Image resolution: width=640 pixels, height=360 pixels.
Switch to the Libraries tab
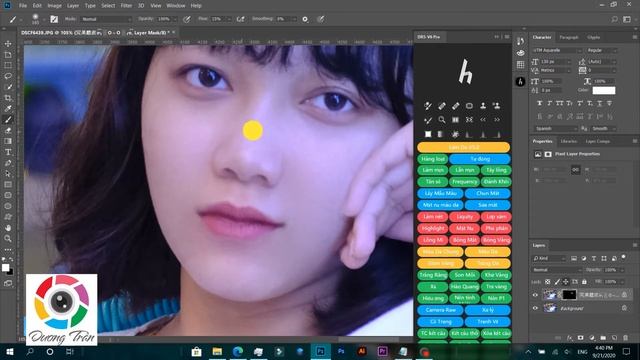point(569,141)
